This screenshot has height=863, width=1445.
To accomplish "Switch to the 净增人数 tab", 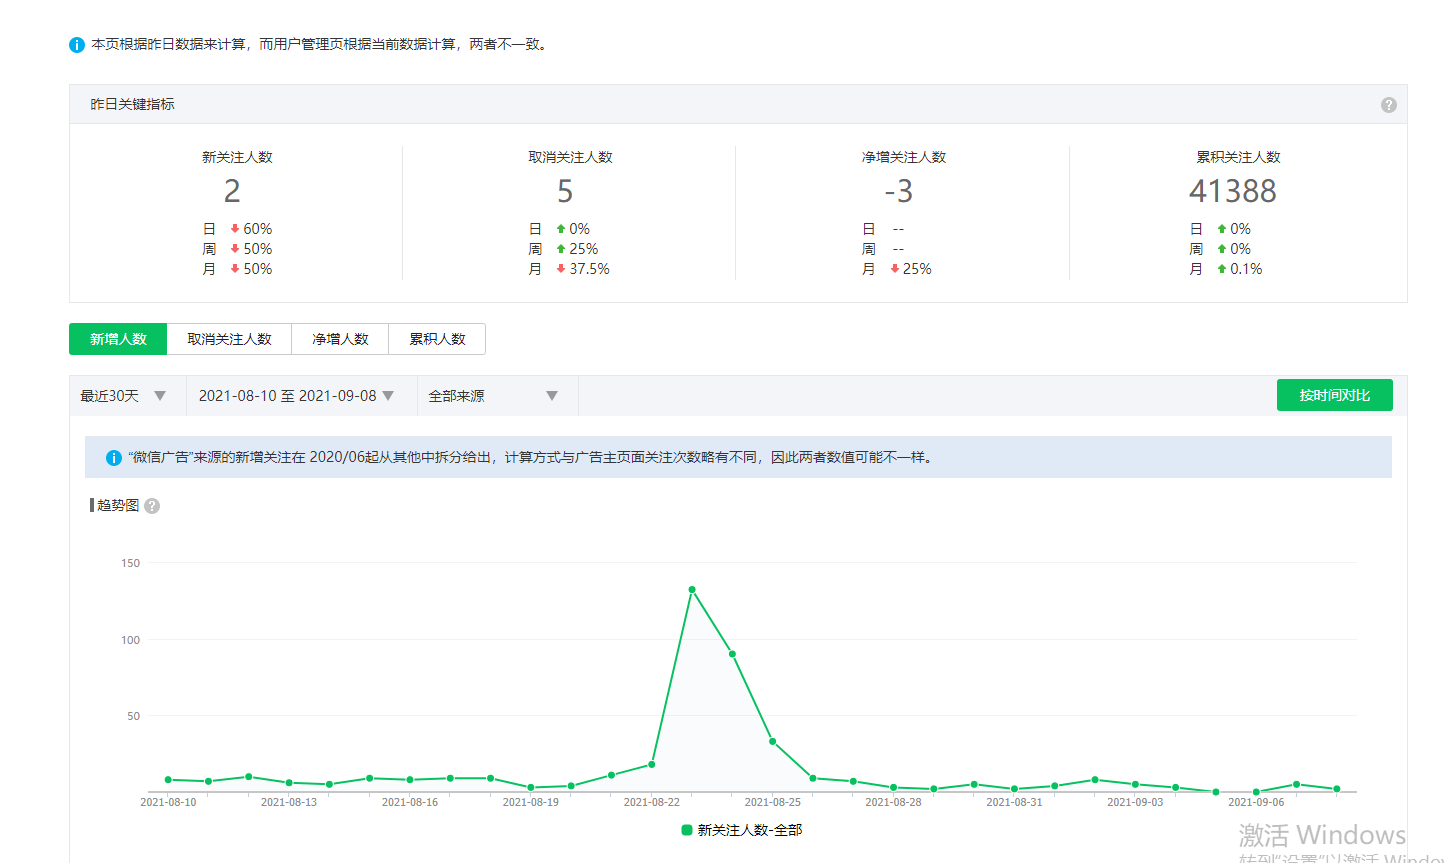I will click(340, 339).
